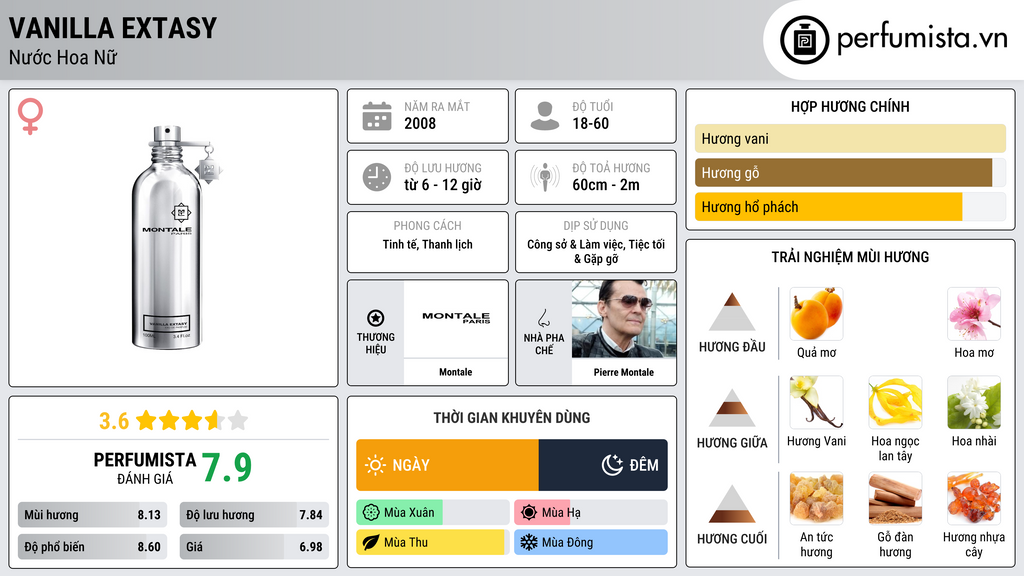The width and height of the screenshot is (1024, 576).
Task: Click the star rating icons next to 3.6
Action: pyautogui.click(x=192, y=420)
